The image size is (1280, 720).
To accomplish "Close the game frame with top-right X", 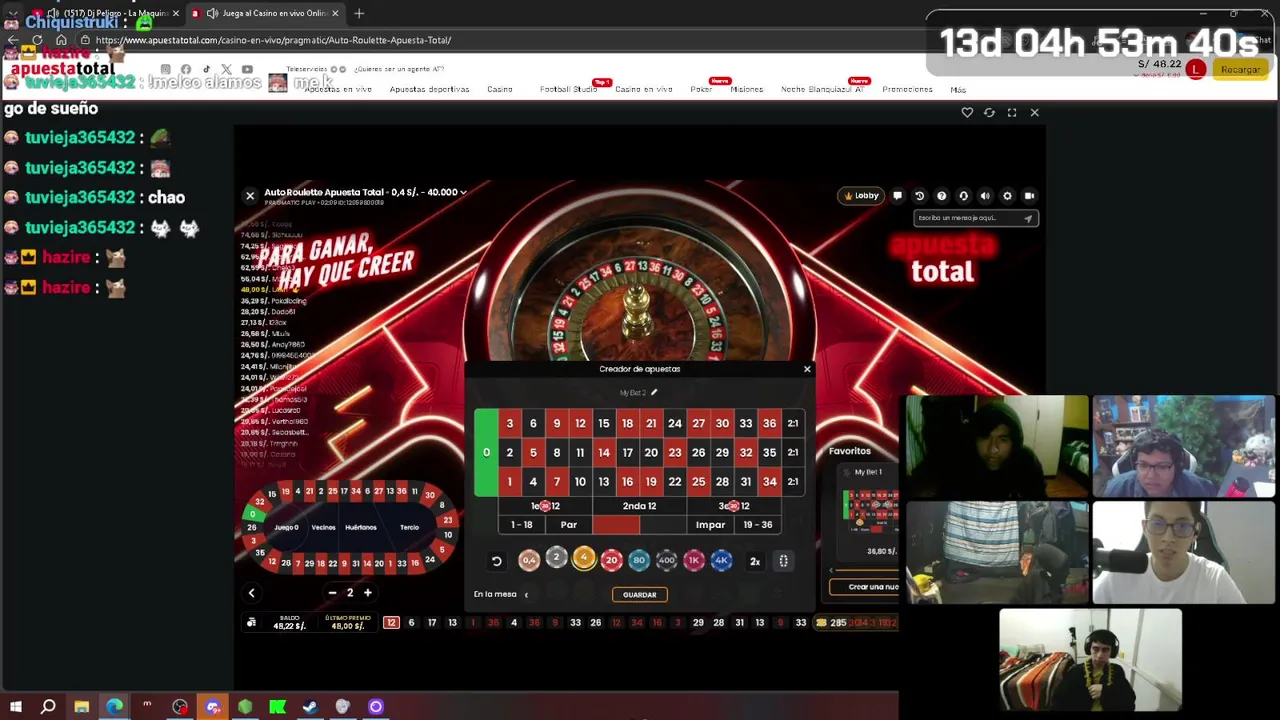I will point(1034,113).
